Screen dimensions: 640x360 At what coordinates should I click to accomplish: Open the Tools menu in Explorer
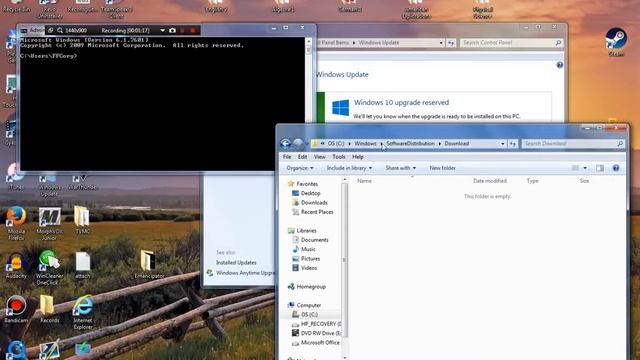point(338,157)
